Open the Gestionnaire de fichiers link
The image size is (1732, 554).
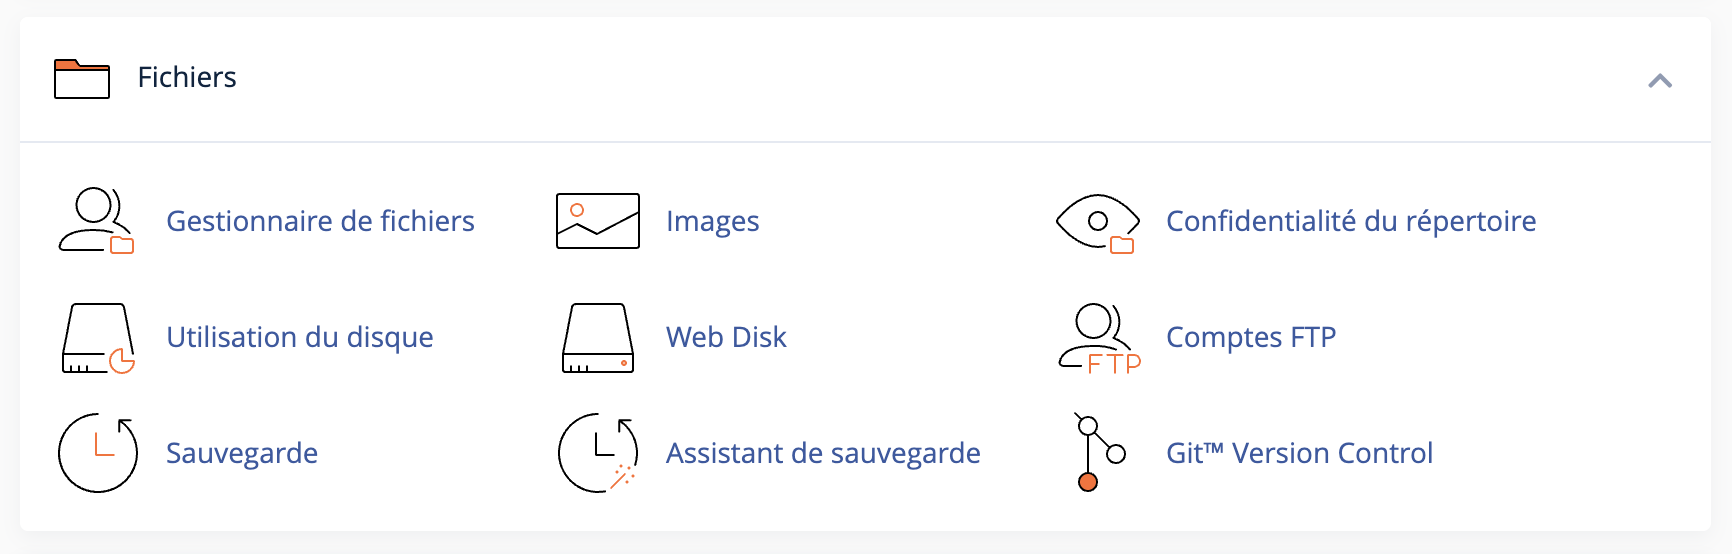coord(320,221)
